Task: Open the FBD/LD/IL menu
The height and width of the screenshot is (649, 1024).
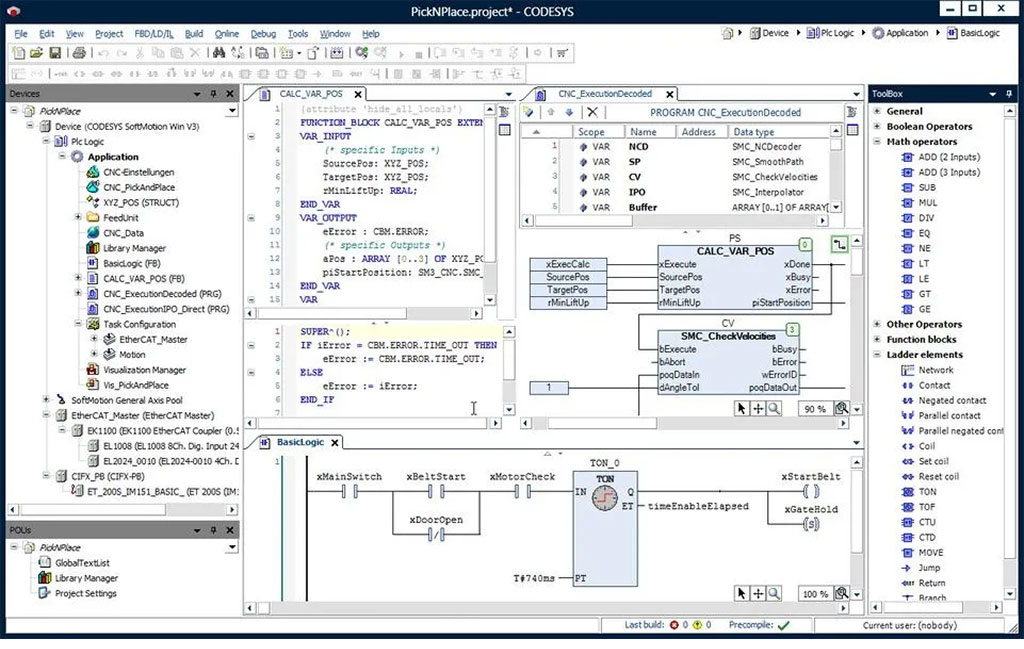Action: click(154, 33)
